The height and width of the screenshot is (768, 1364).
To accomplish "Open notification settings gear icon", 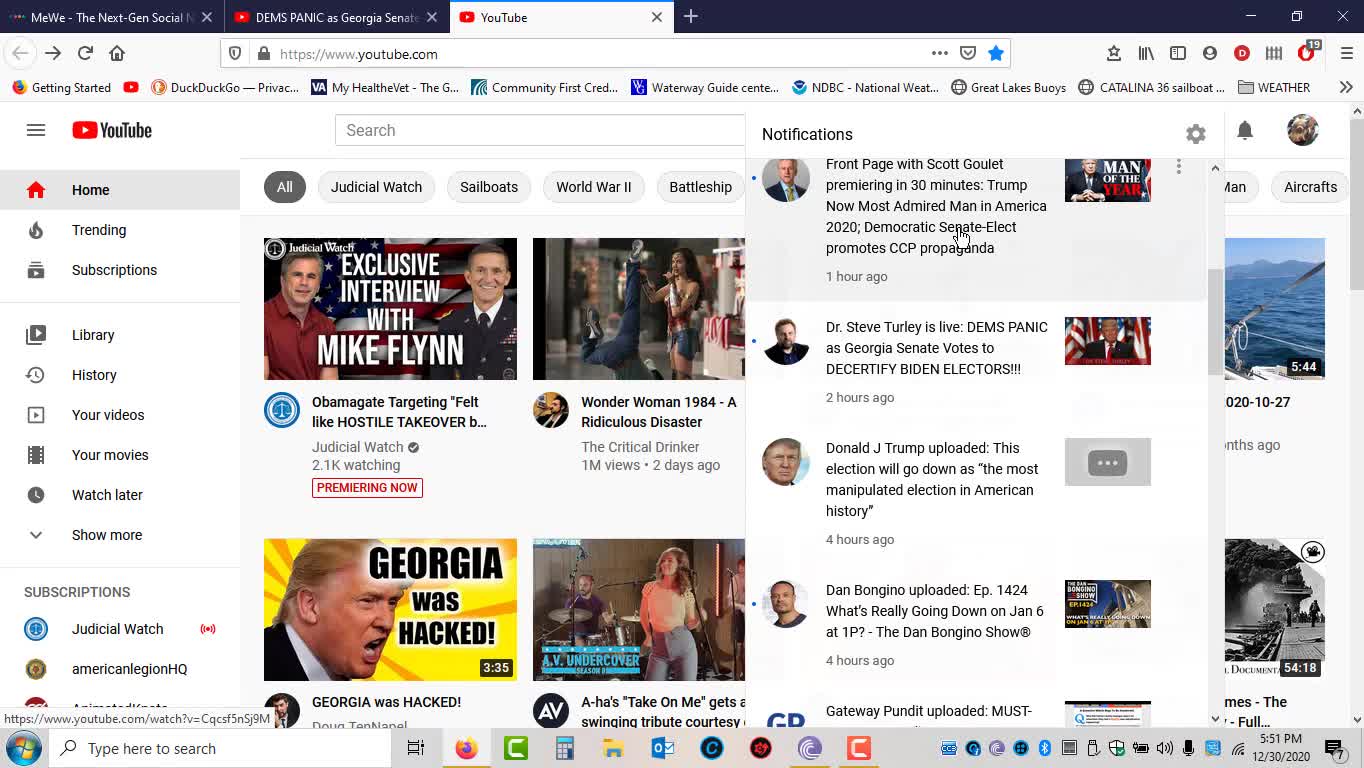I will (1196, 134).
